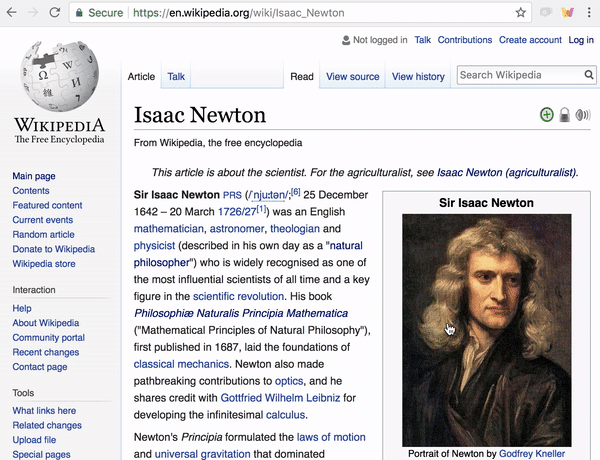Screen dimensions: 600x460
Task: Click the PRS link
Action: click(232, 195)
